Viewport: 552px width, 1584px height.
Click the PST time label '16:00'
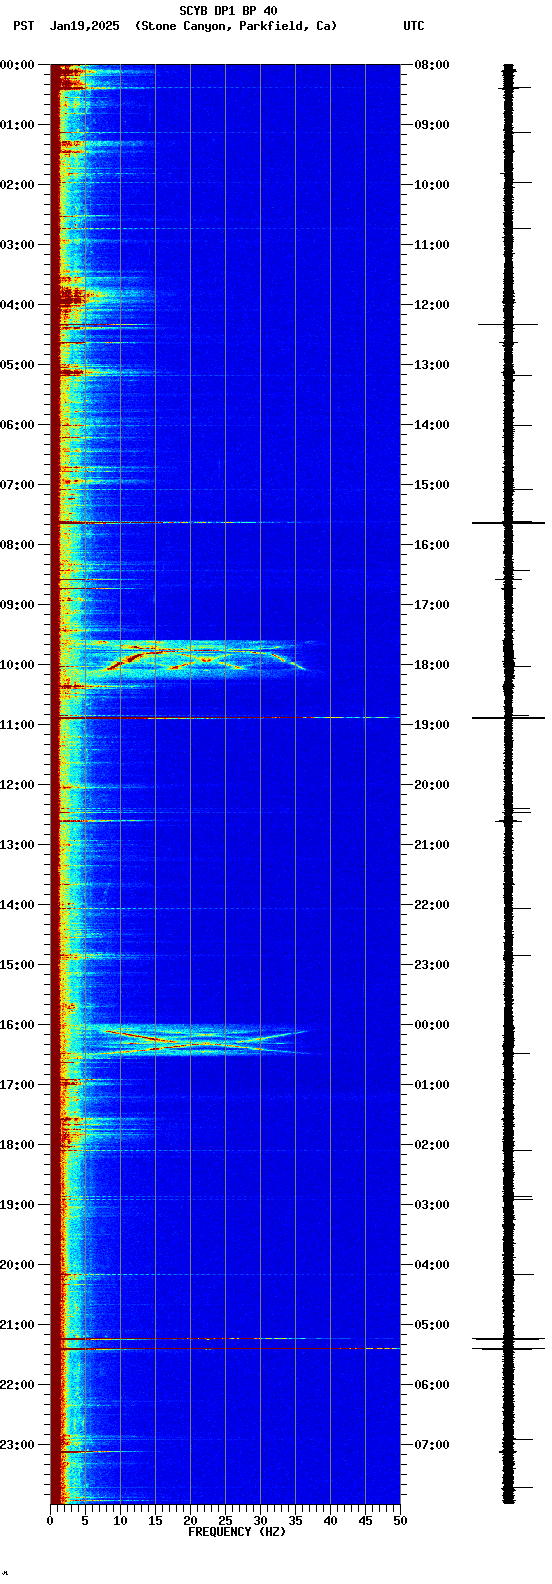pos(18,1025)
